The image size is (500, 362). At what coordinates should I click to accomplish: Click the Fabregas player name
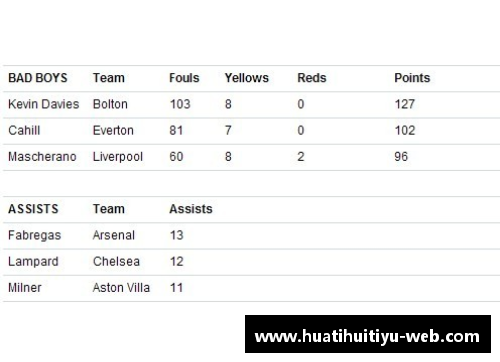(35, 235)
